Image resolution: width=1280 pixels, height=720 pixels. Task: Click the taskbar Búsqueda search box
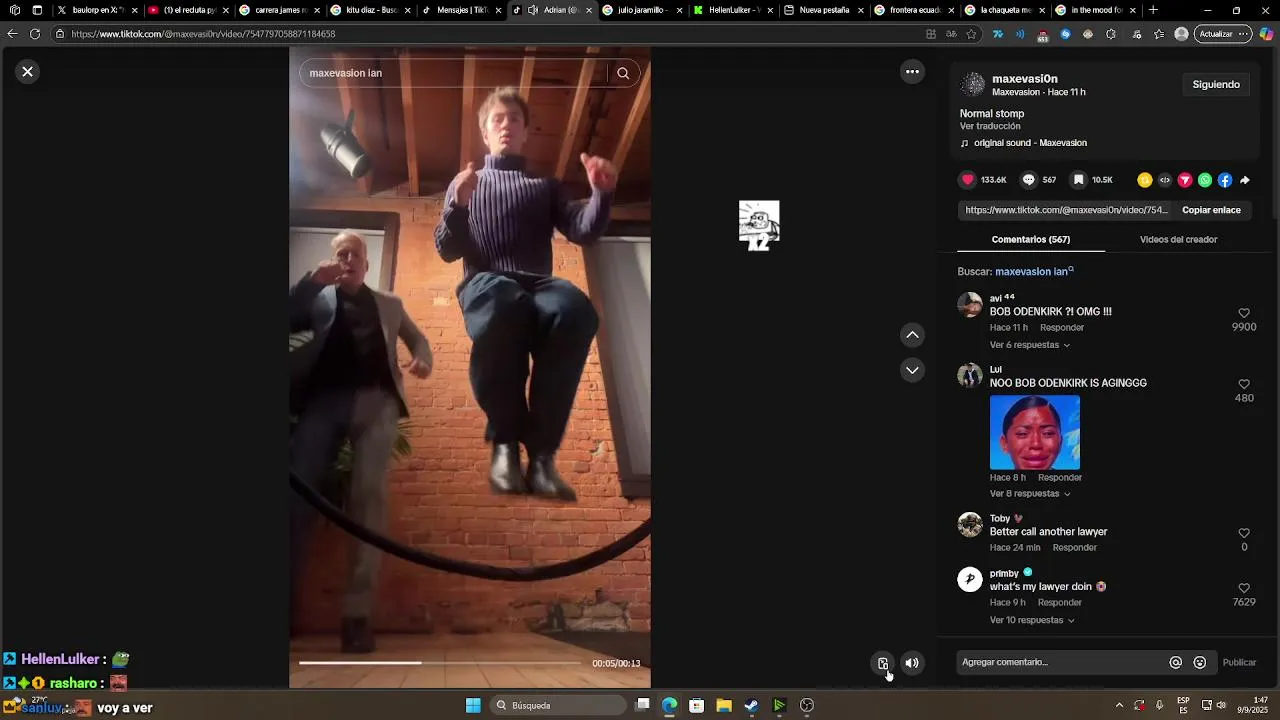point(560,705)
